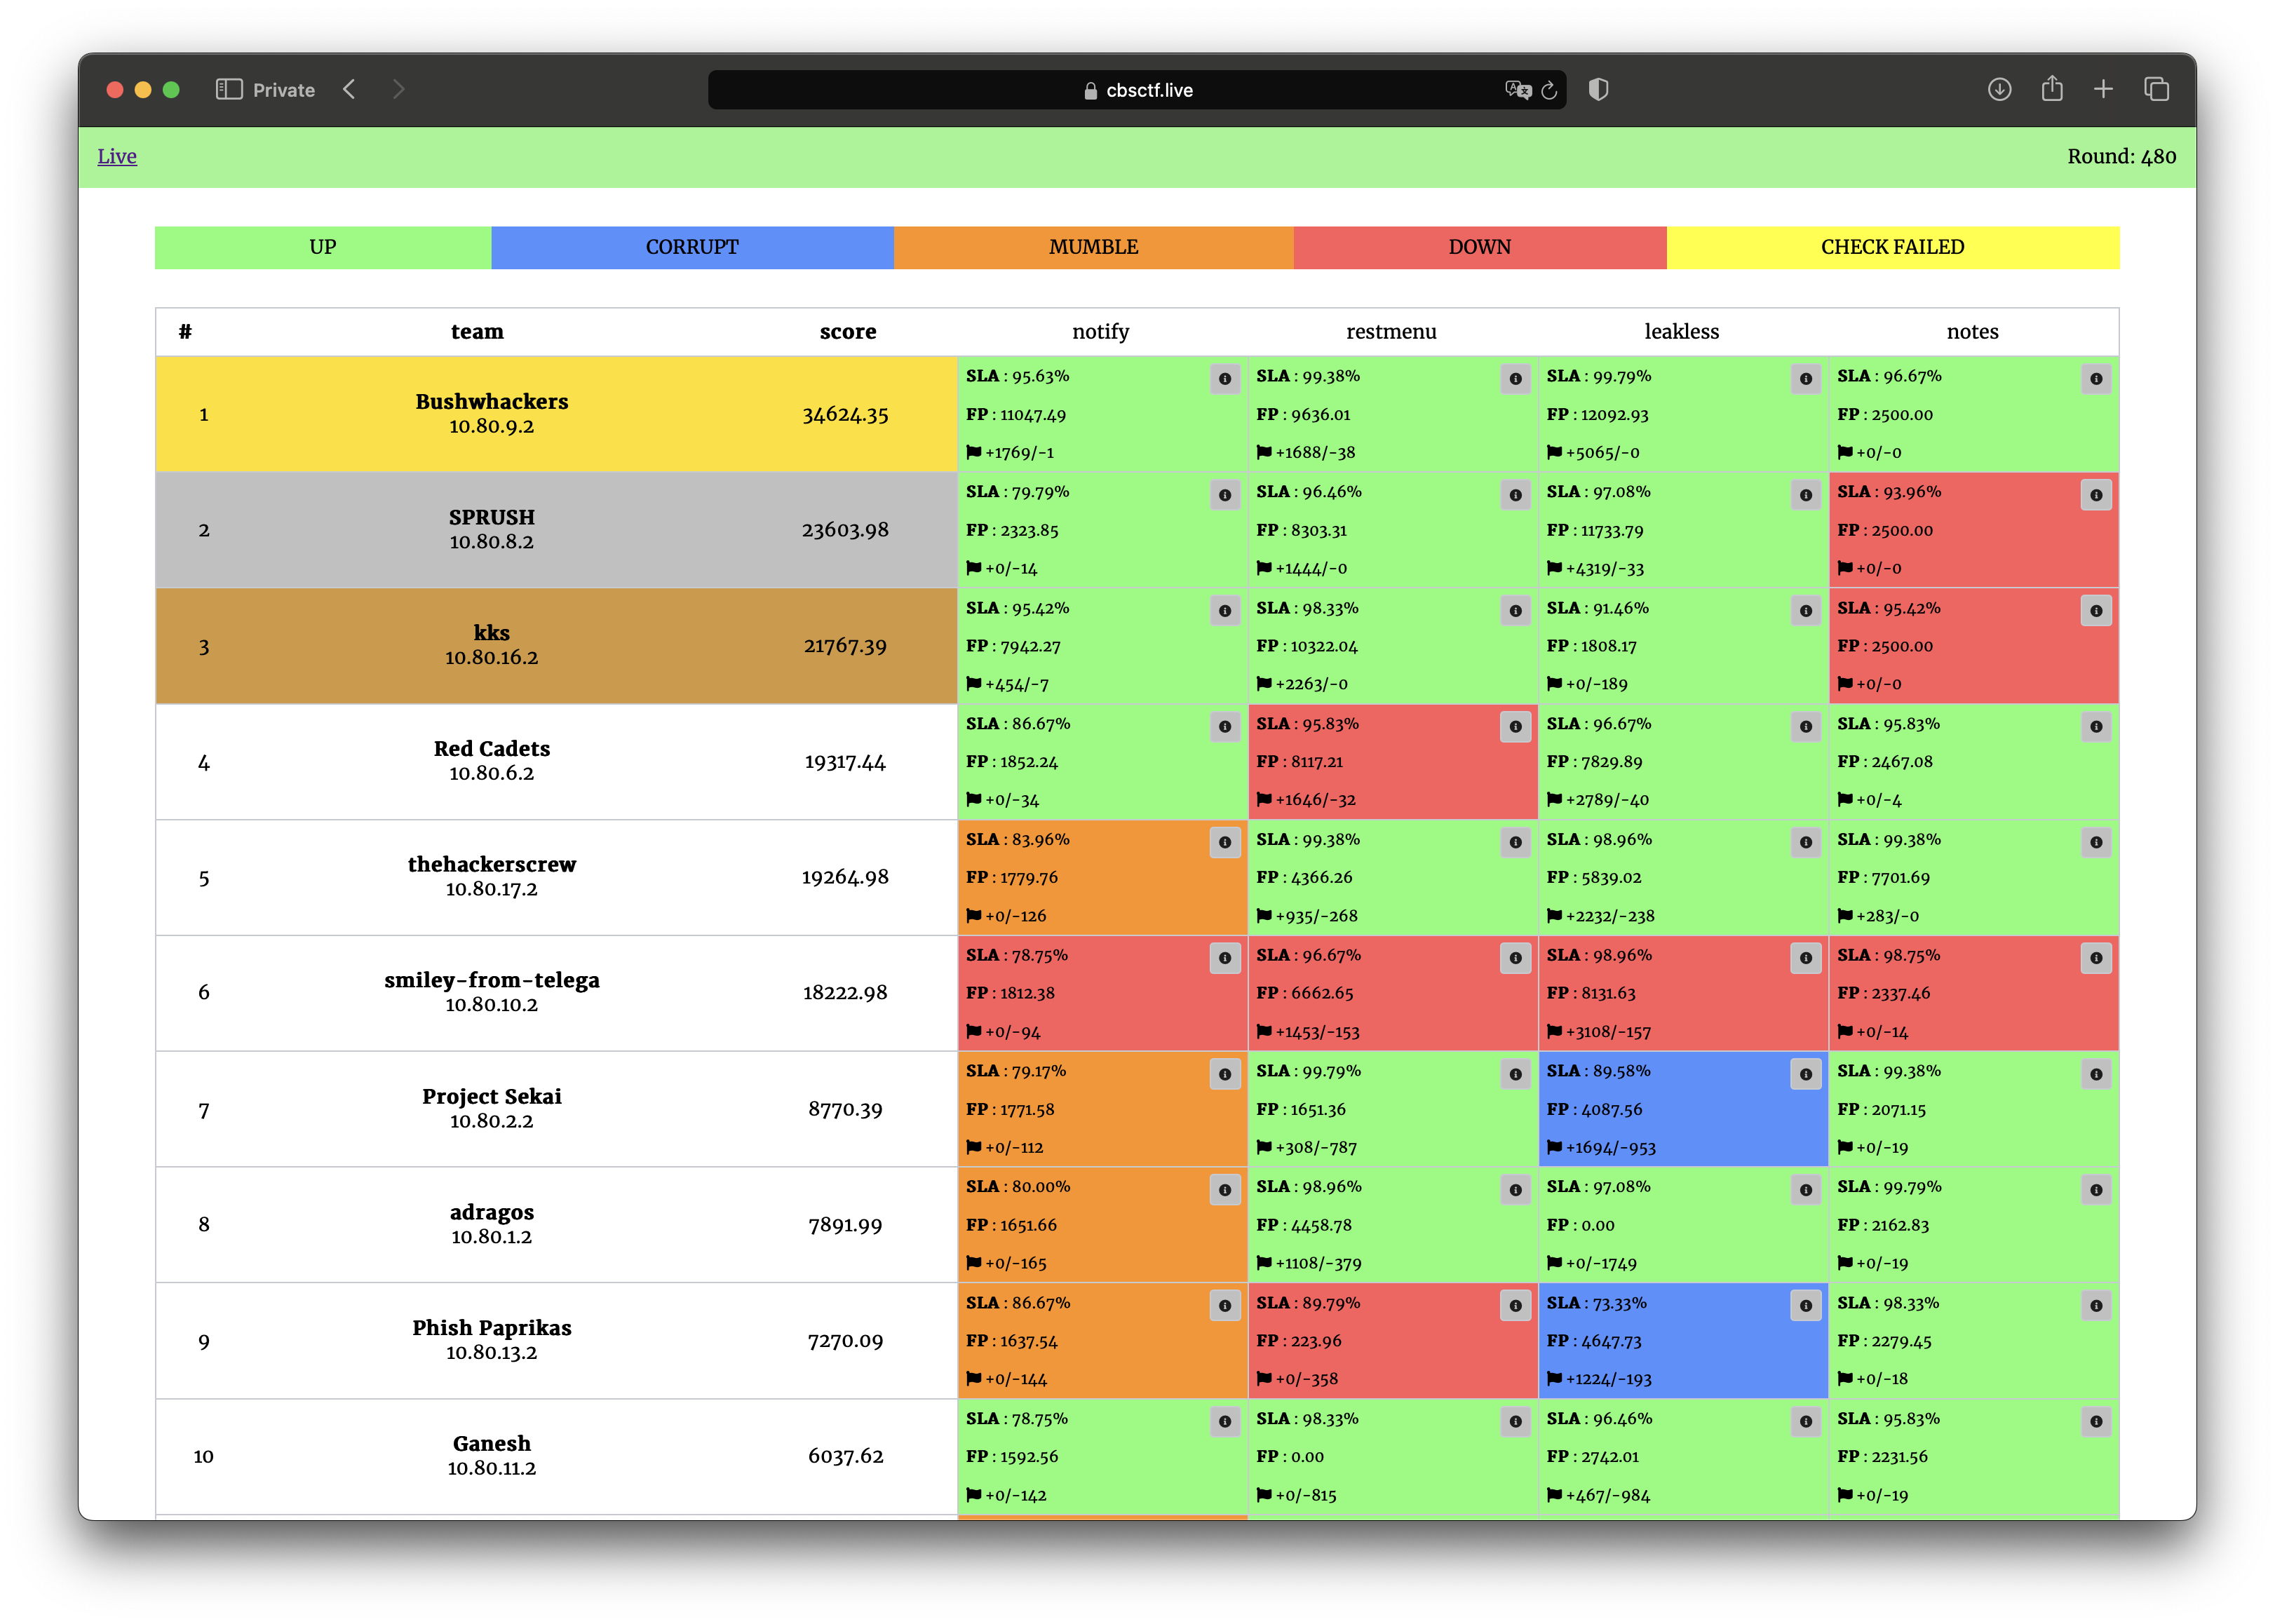Reload the cbsctf.live page
This screenshot has height=1624, width=2275.
click(x=1549, y=90)
